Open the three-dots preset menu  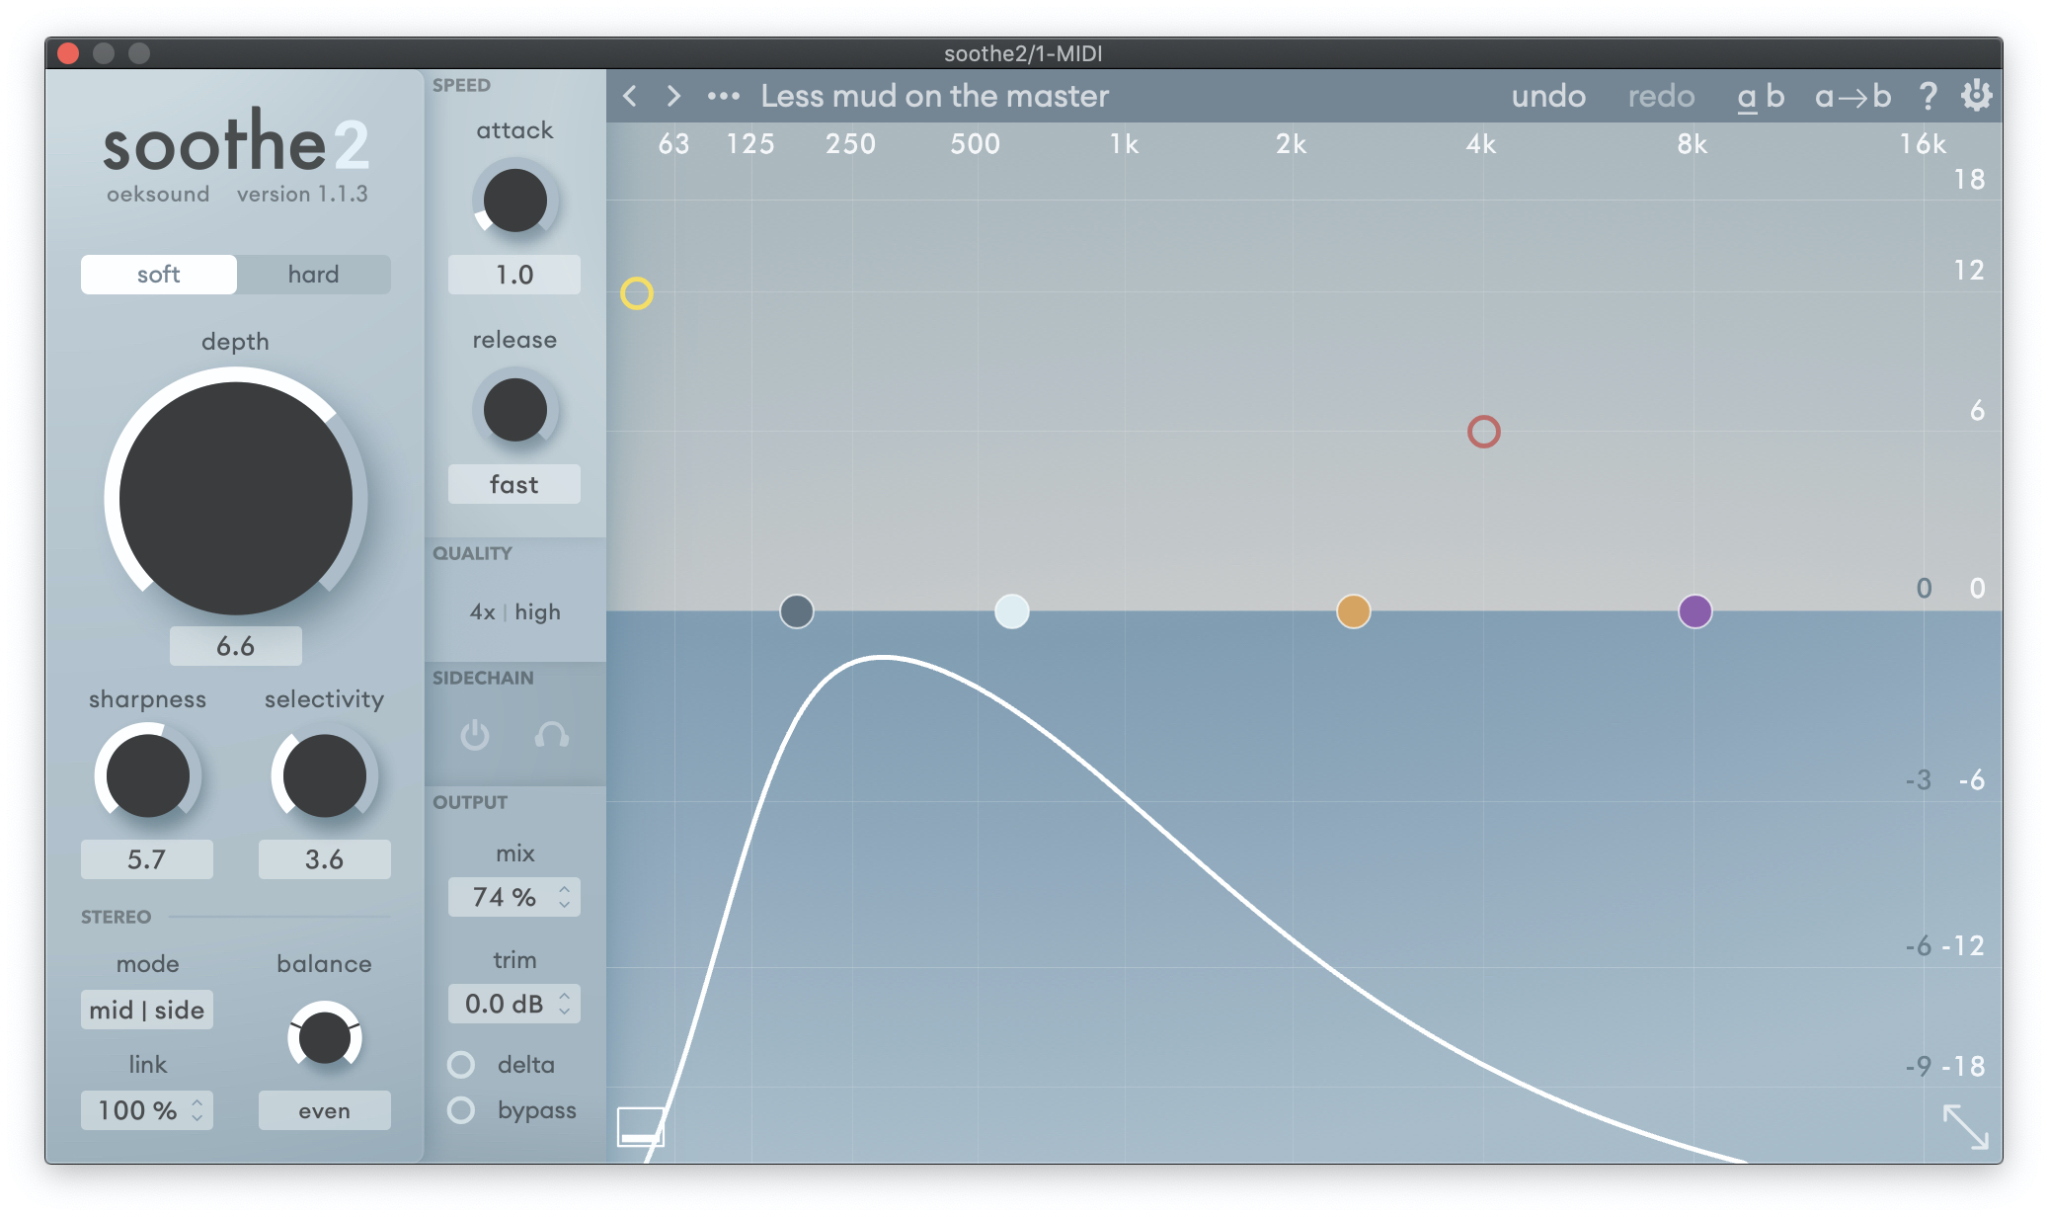723,96
